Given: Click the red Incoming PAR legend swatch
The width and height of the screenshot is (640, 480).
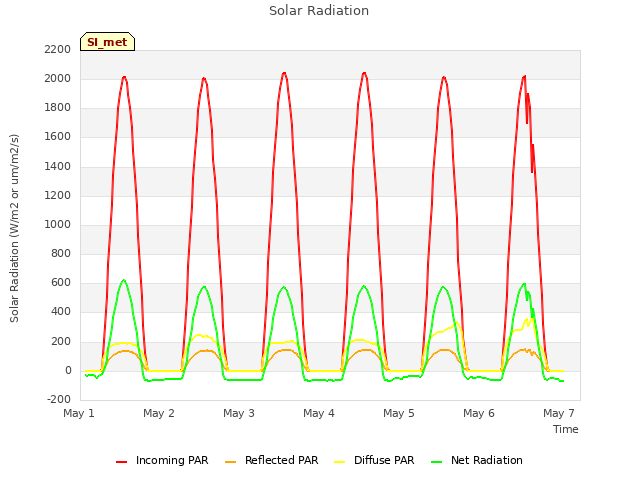Looking at the screenshot, I should (x=121, y=462).
